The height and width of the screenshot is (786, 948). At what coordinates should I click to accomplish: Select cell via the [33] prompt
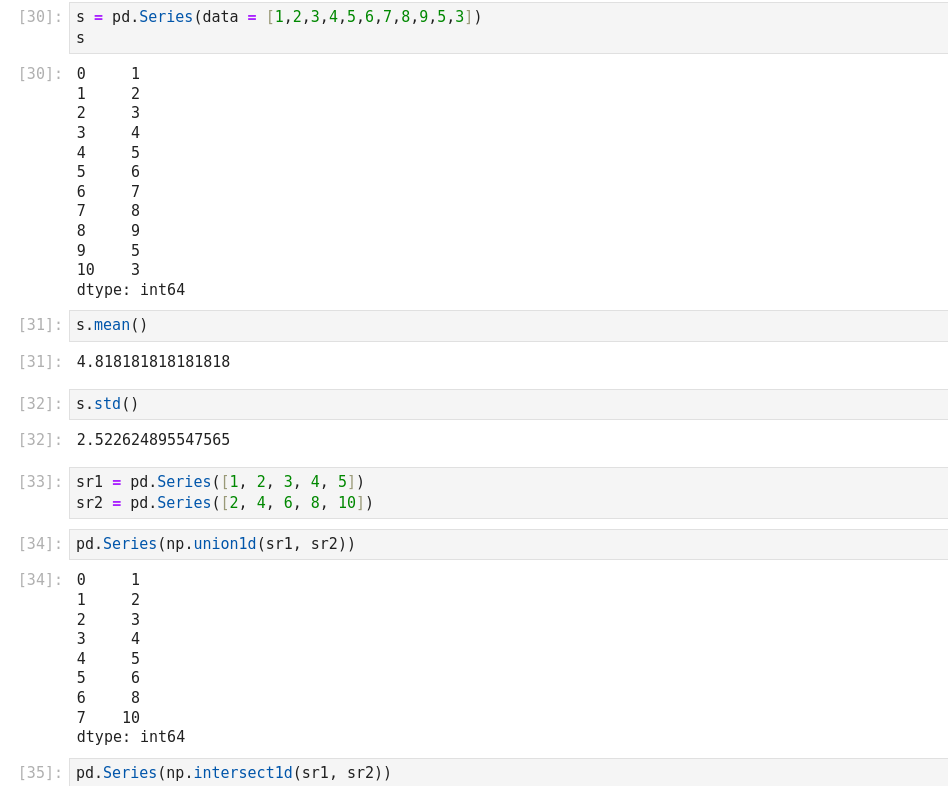40,482
